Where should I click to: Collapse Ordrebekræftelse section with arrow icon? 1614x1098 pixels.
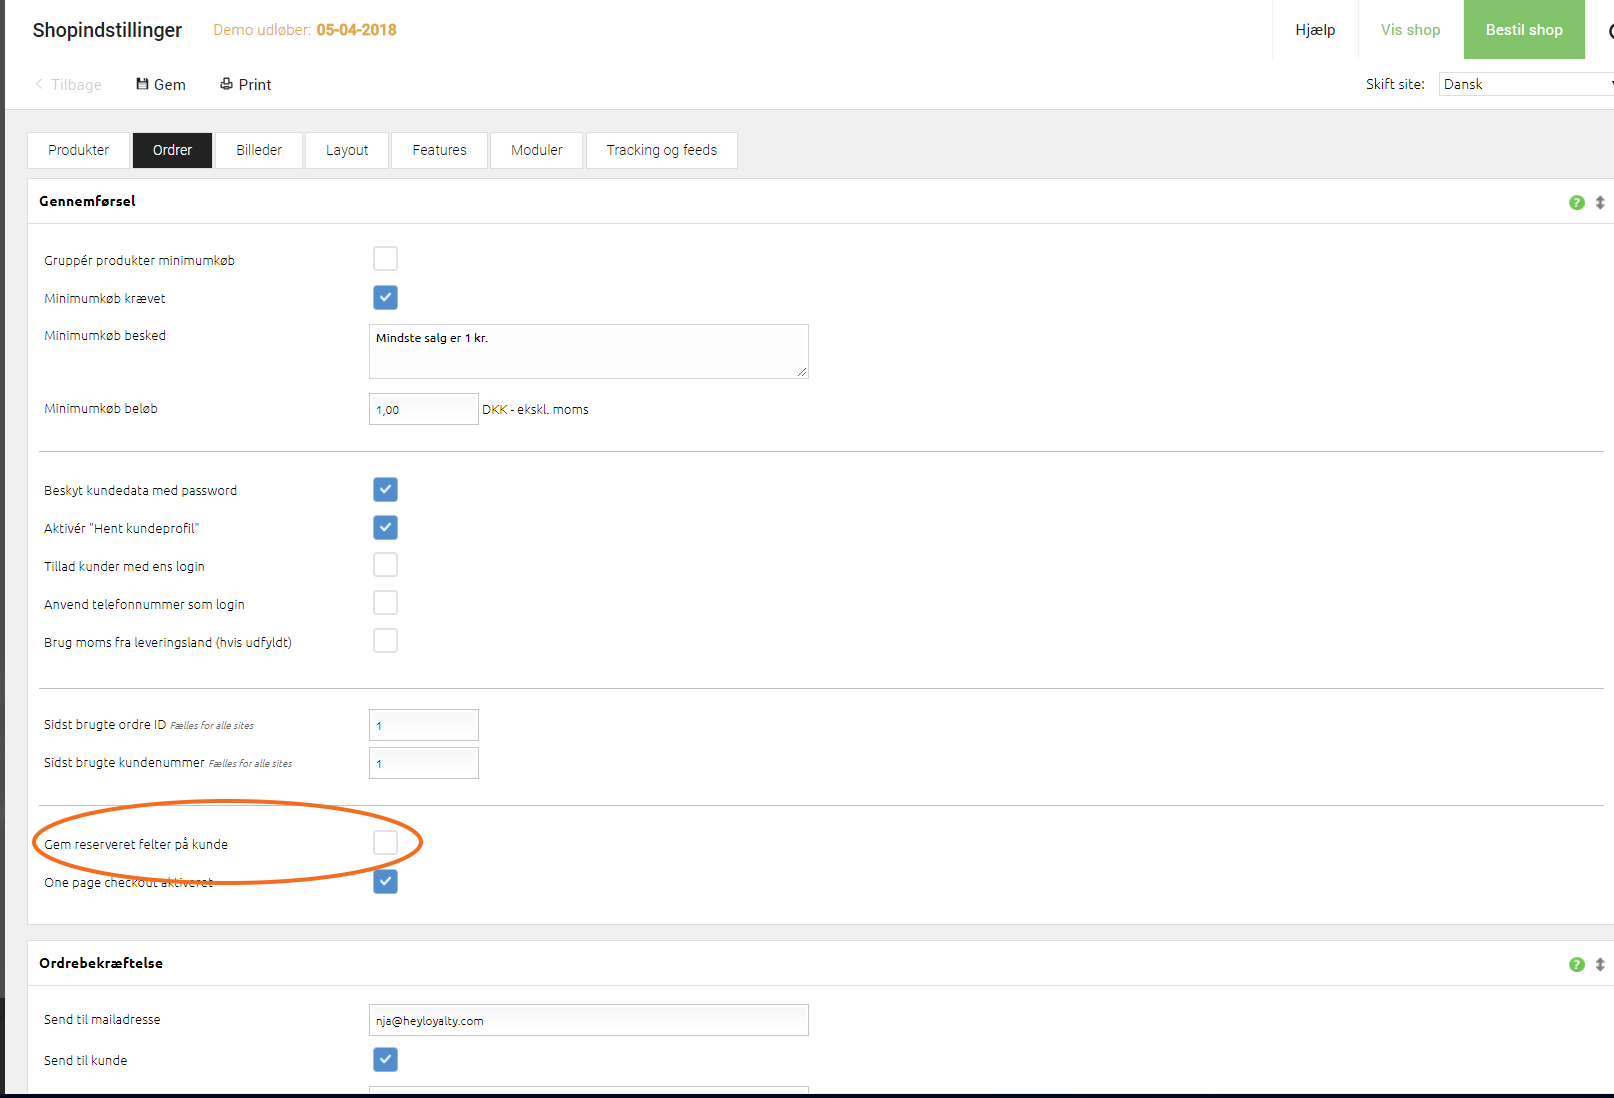(x=1600, y=964)
